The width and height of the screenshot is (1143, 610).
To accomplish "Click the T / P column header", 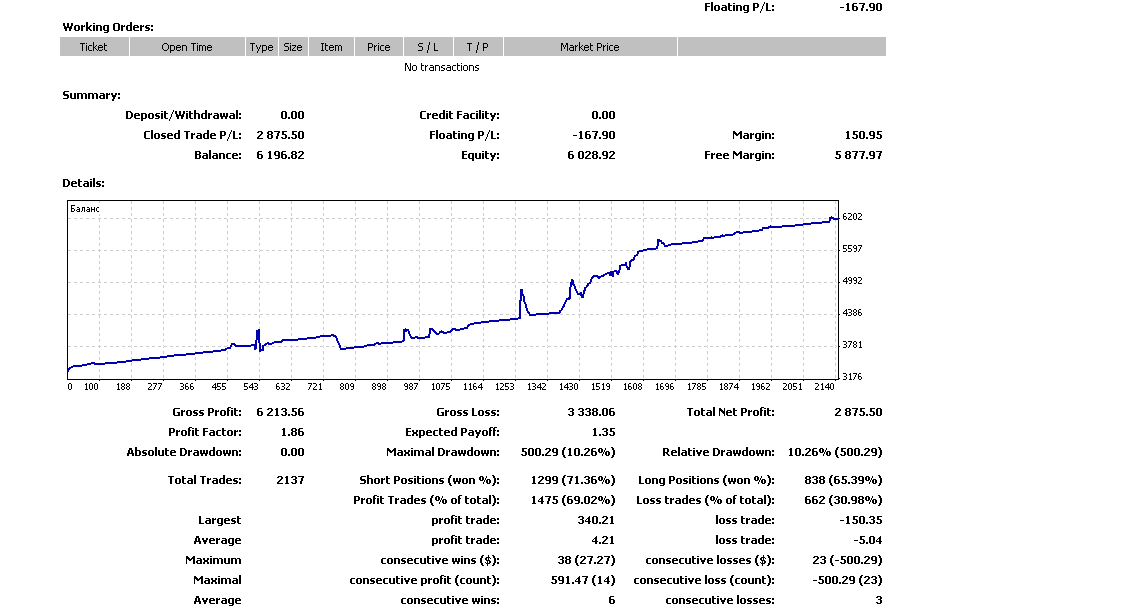I will point(478,47).
